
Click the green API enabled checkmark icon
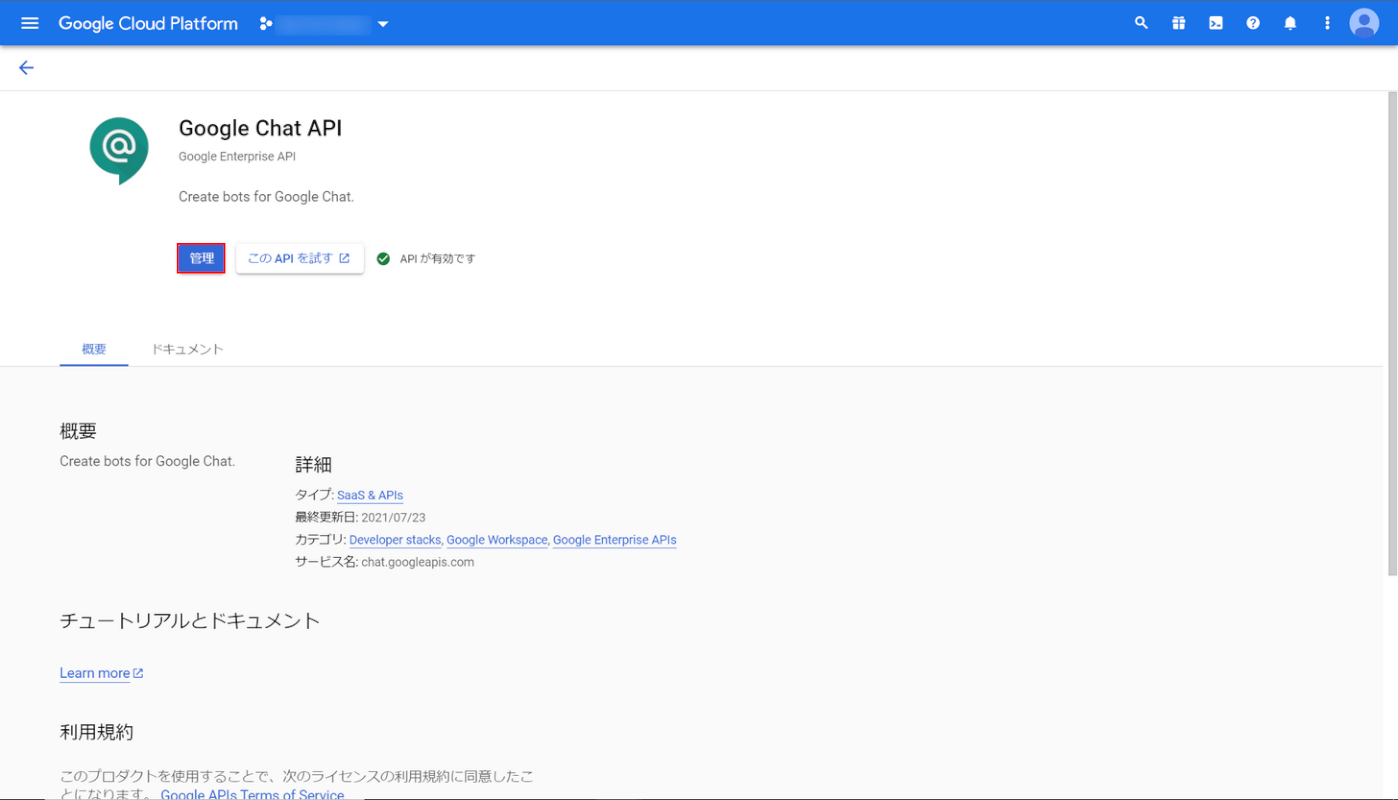coord(383,258)
